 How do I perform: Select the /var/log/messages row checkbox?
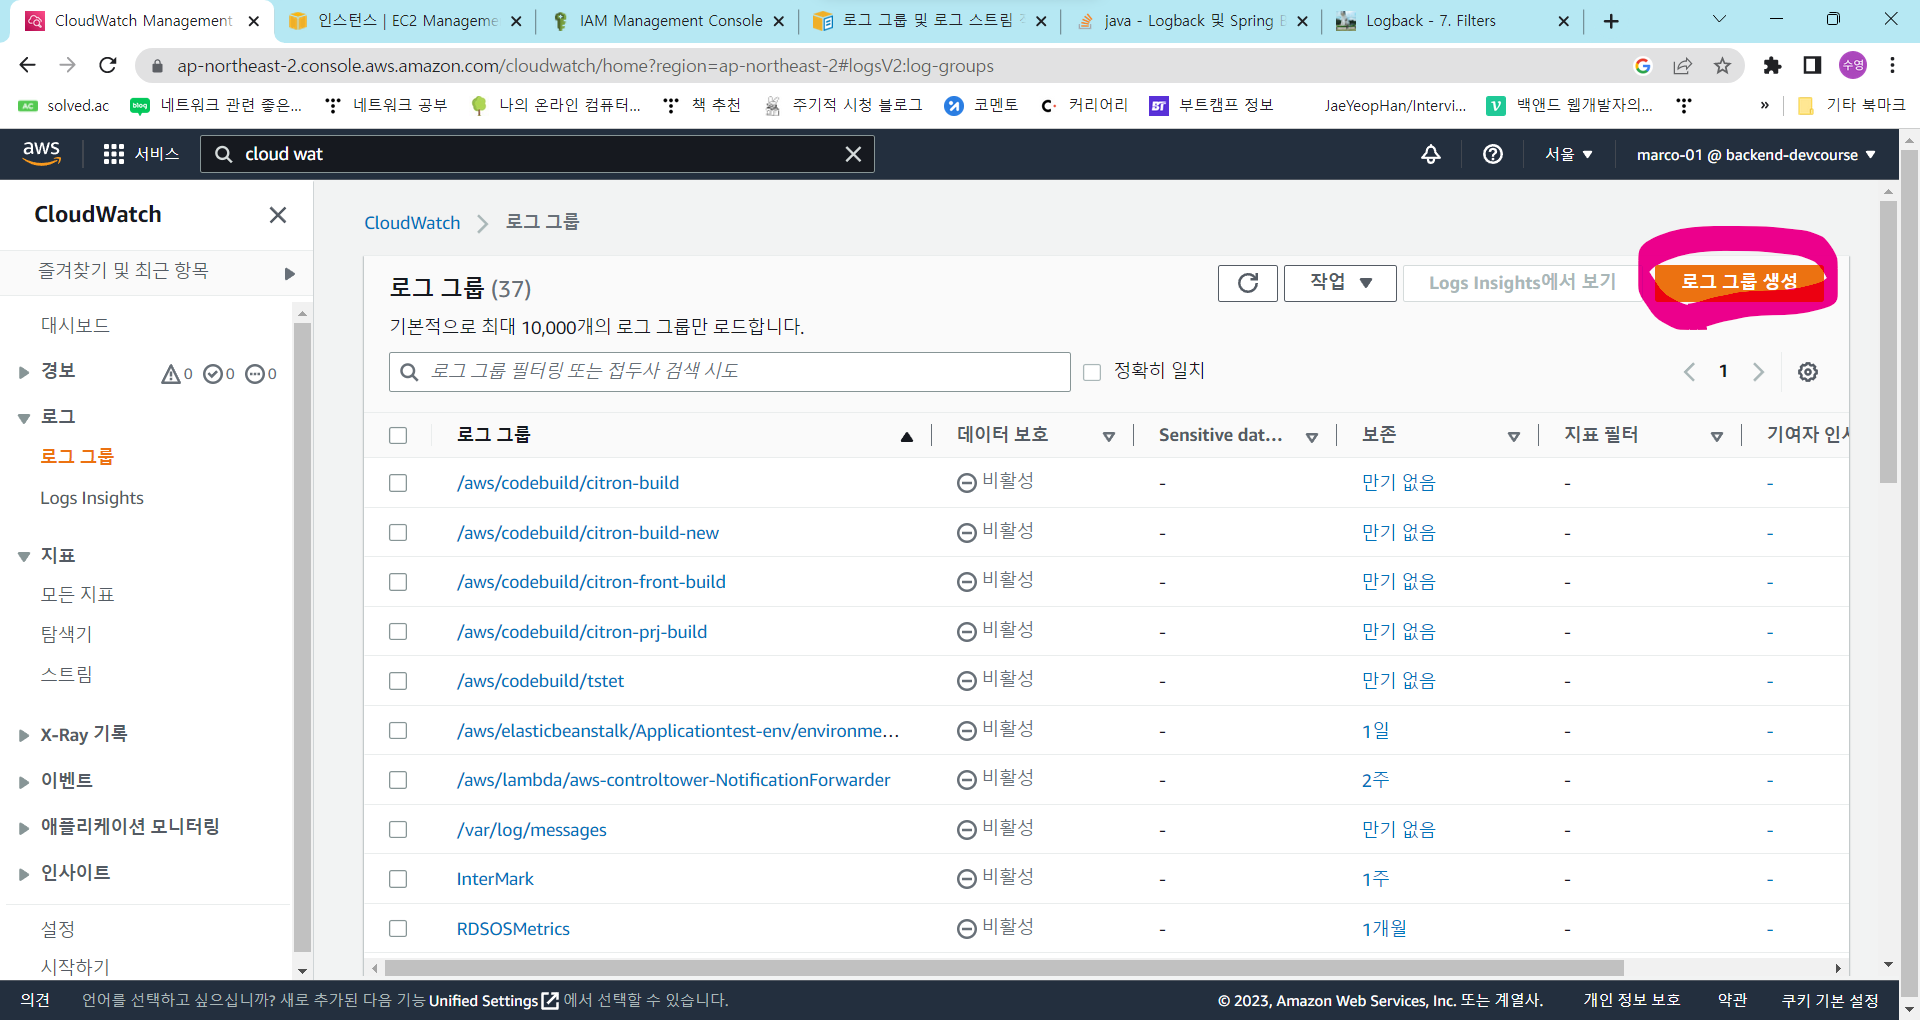tap(398, 830)
